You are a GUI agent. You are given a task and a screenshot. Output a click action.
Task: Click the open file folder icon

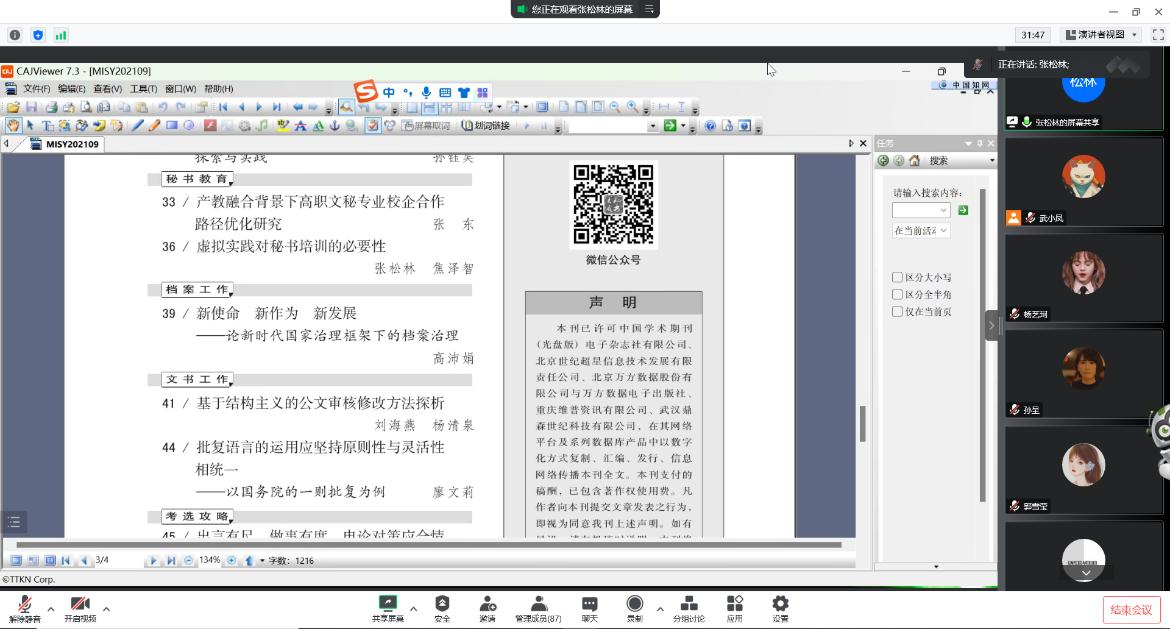13,107
